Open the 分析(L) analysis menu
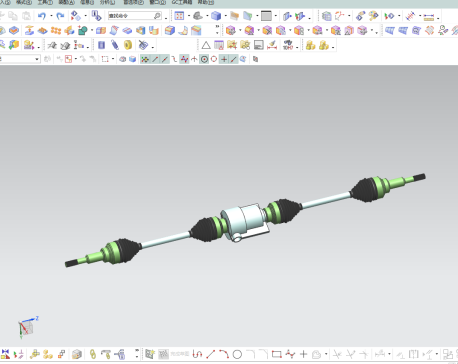 click(x=107, y=2)
